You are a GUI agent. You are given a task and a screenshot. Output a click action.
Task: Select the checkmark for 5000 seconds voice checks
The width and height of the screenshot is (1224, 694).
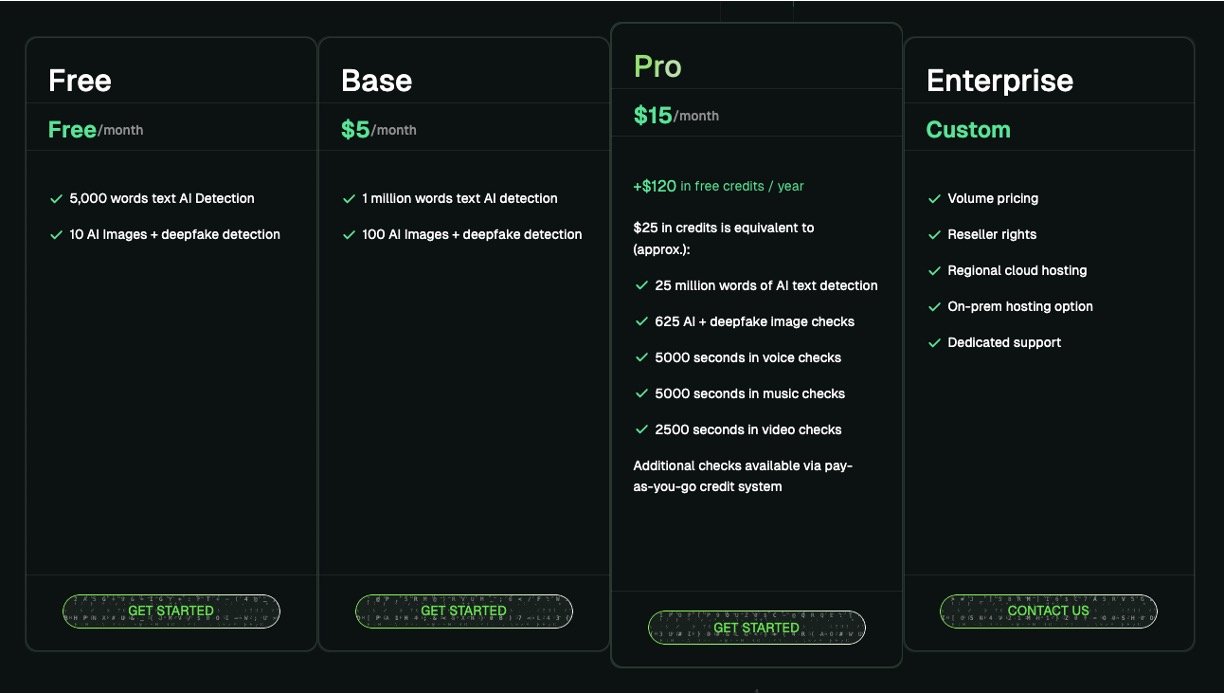[642, 358]
